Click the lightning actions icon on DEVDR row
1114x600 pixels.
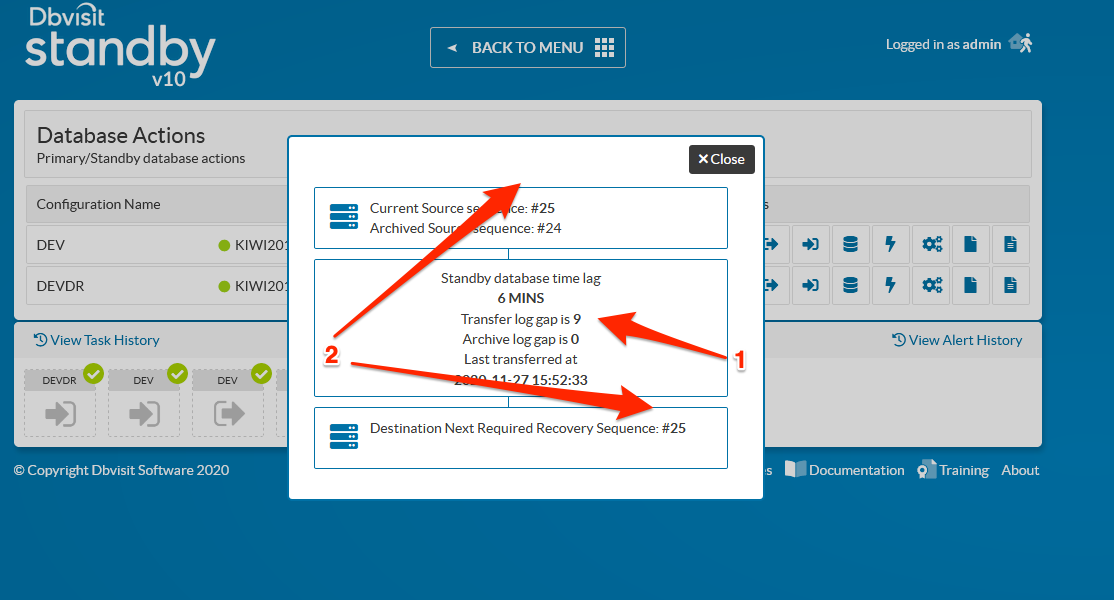891,286
